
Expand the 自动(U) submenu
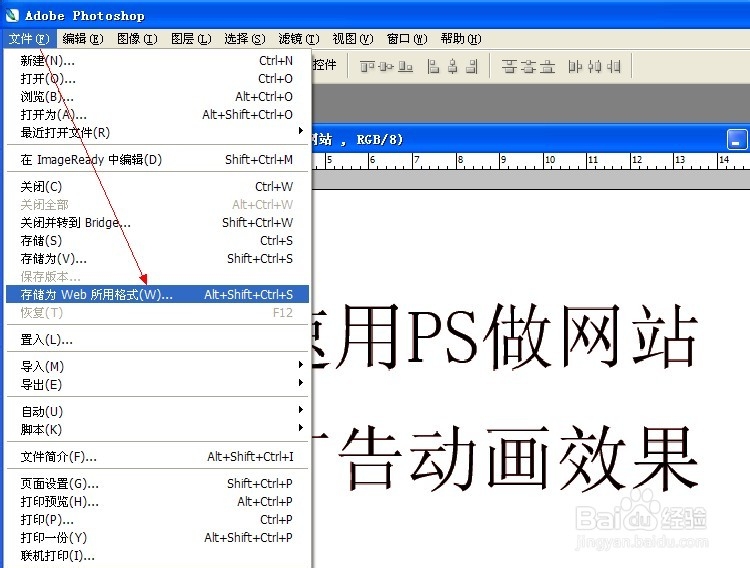coord(157,412)
